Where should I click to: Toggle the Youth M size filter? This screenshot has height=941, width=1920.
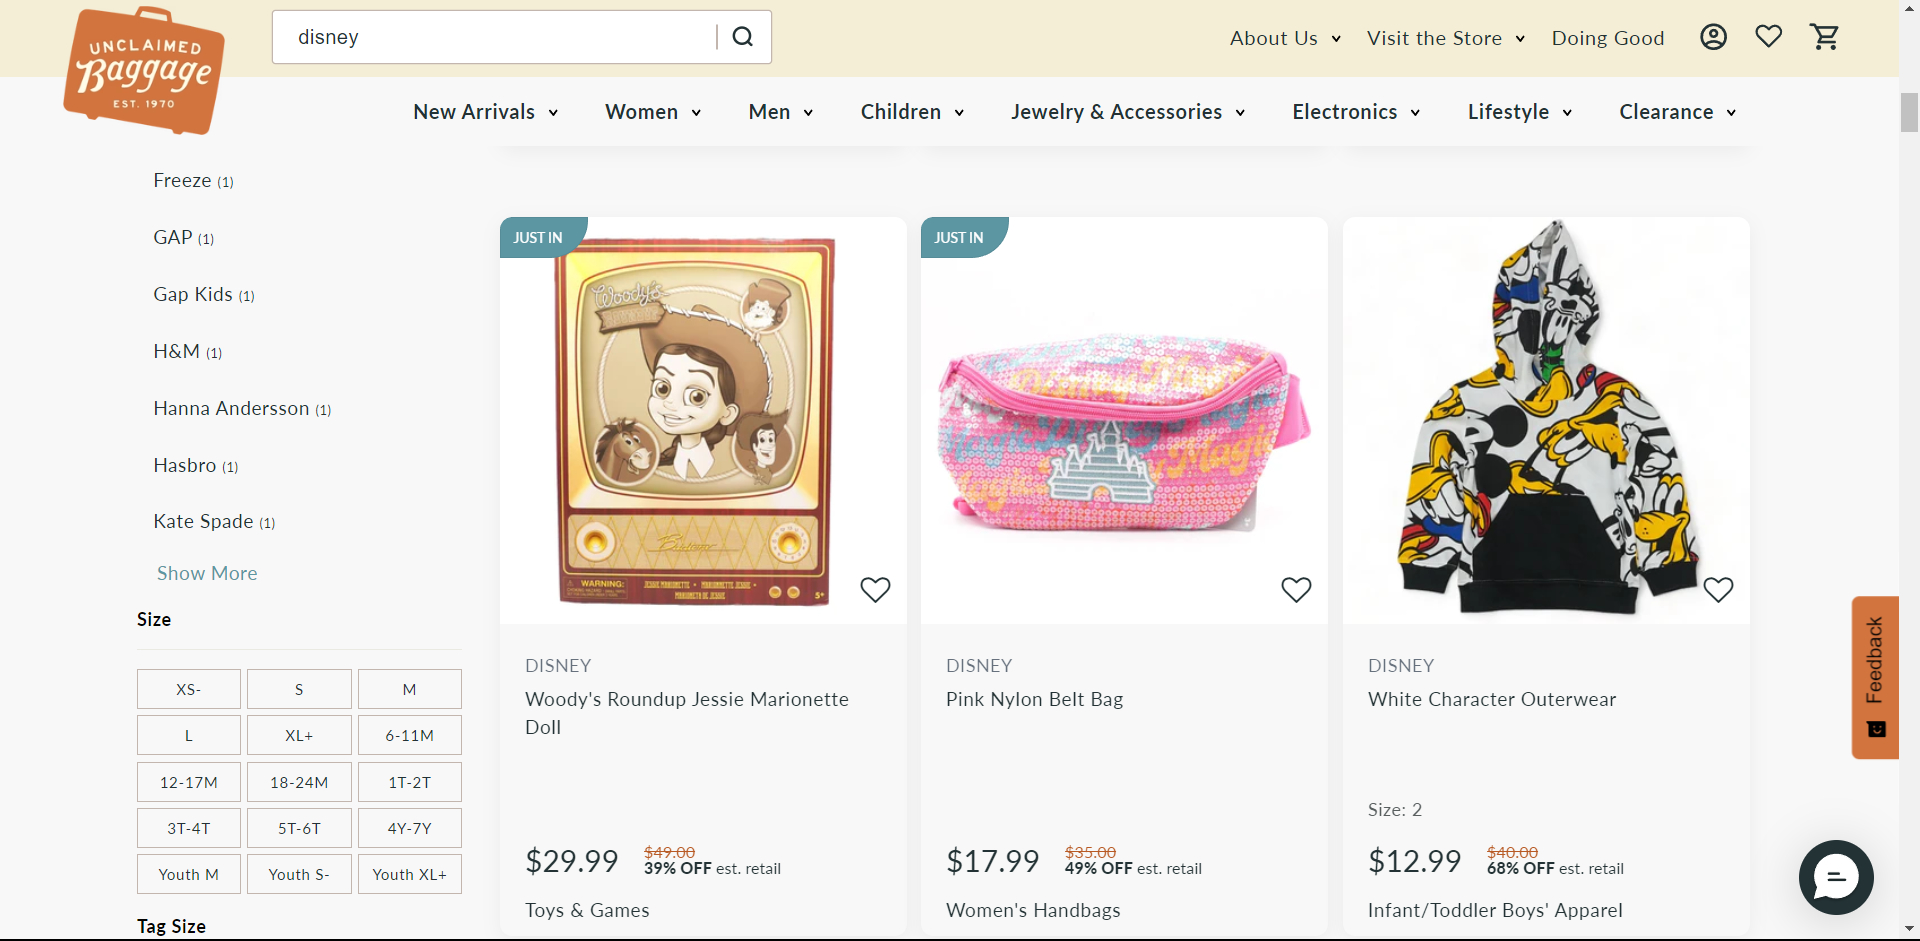click(189, 874)
